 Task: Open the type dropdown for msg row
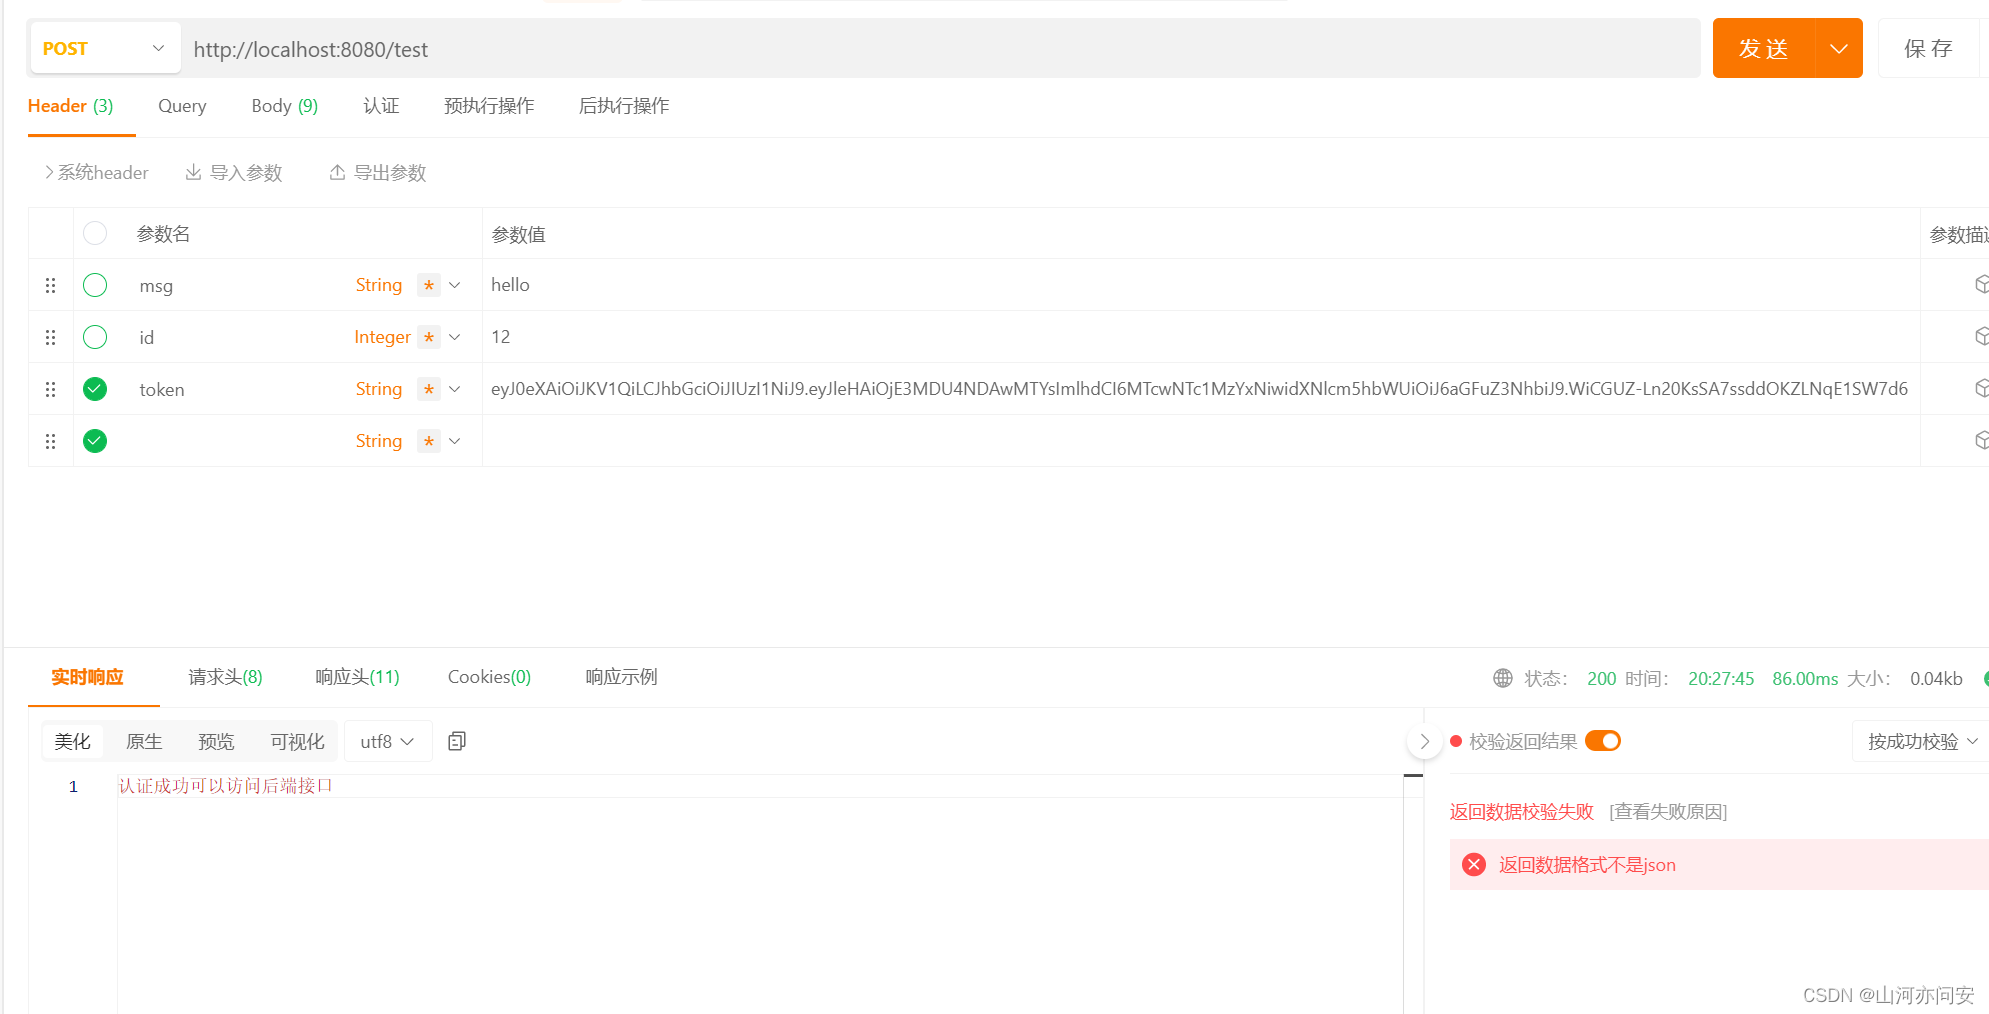click(x=455, y=285)
